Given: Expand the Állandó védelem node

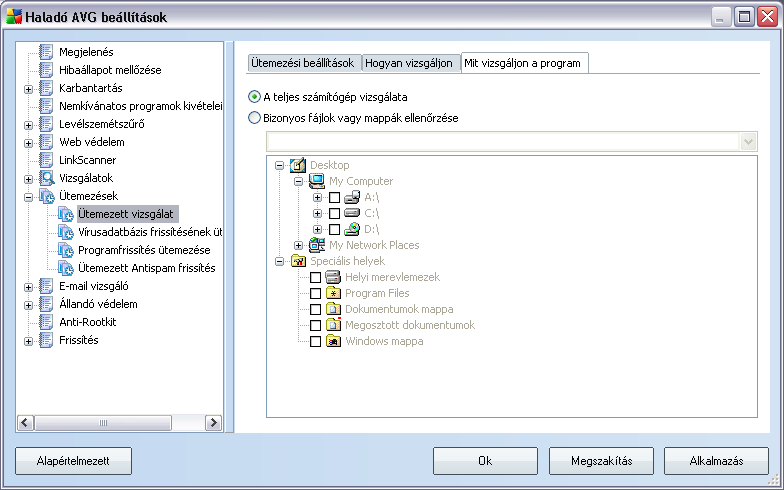Looking at the screenshot, I should click(28, 305).
